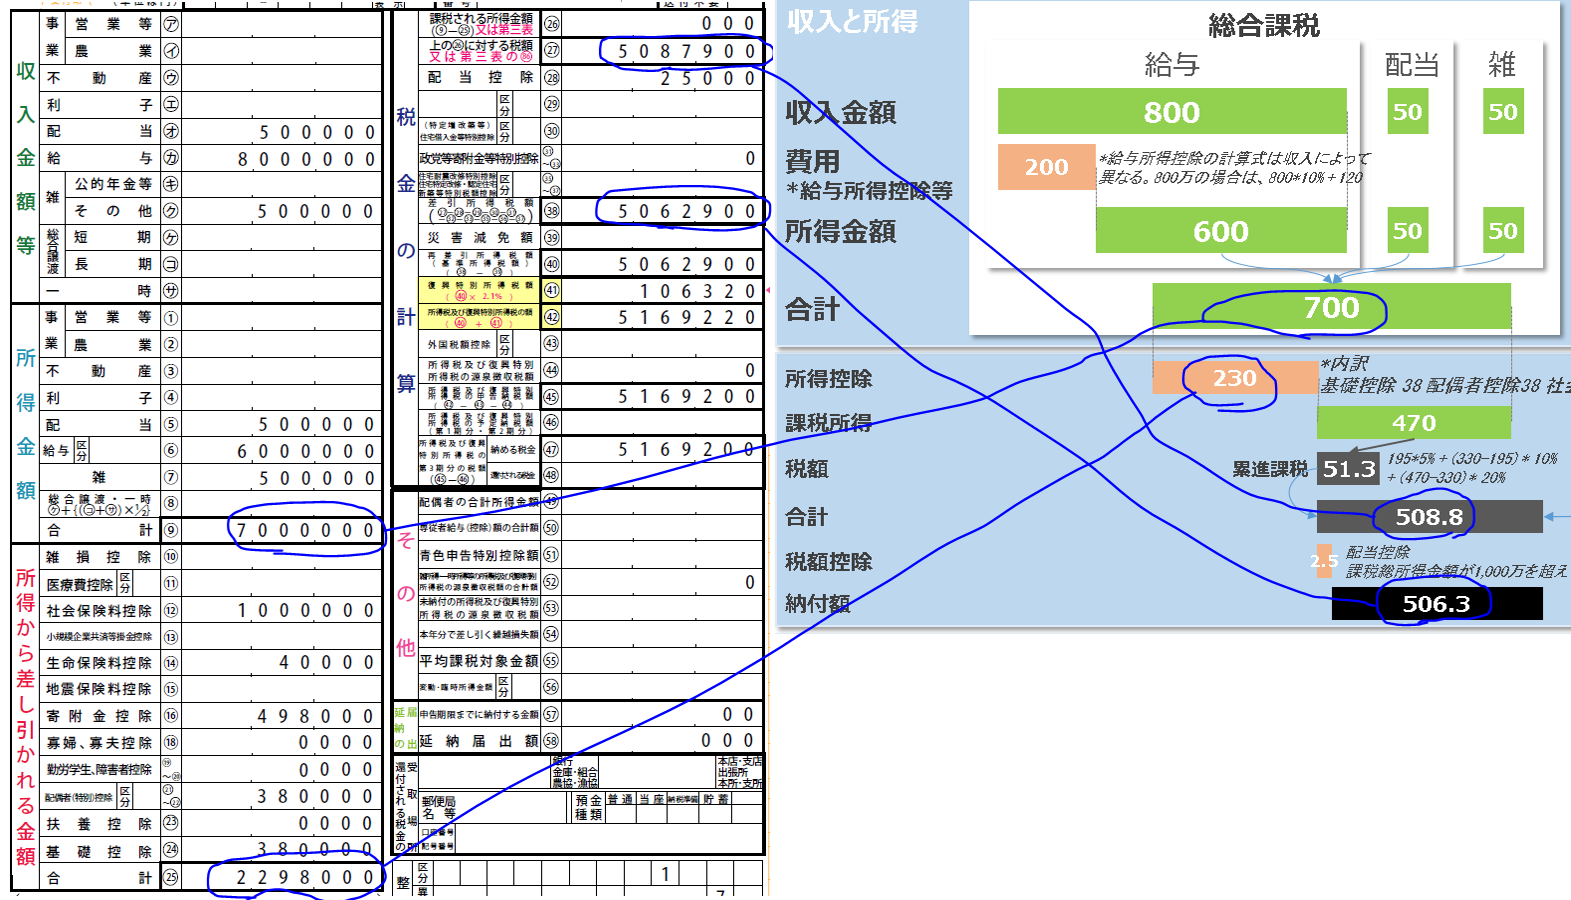1571x900 pixels.
Task: Select the 380000 value for 基礎控除 ㉔
Action: [x=317, y=849]
